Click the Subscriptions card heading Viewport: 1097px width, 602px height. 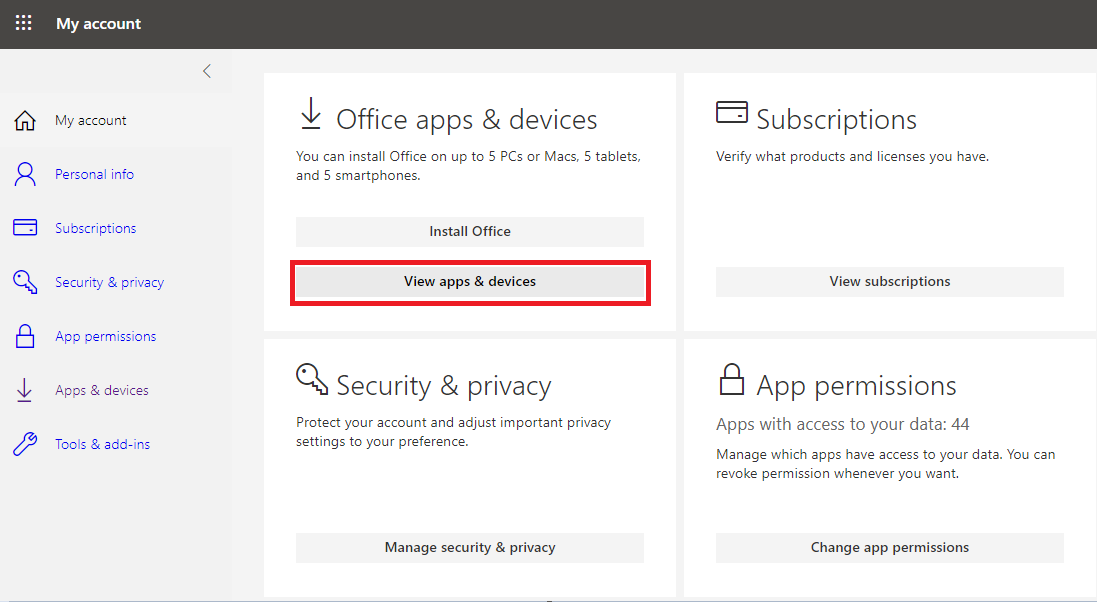(837, 120)
